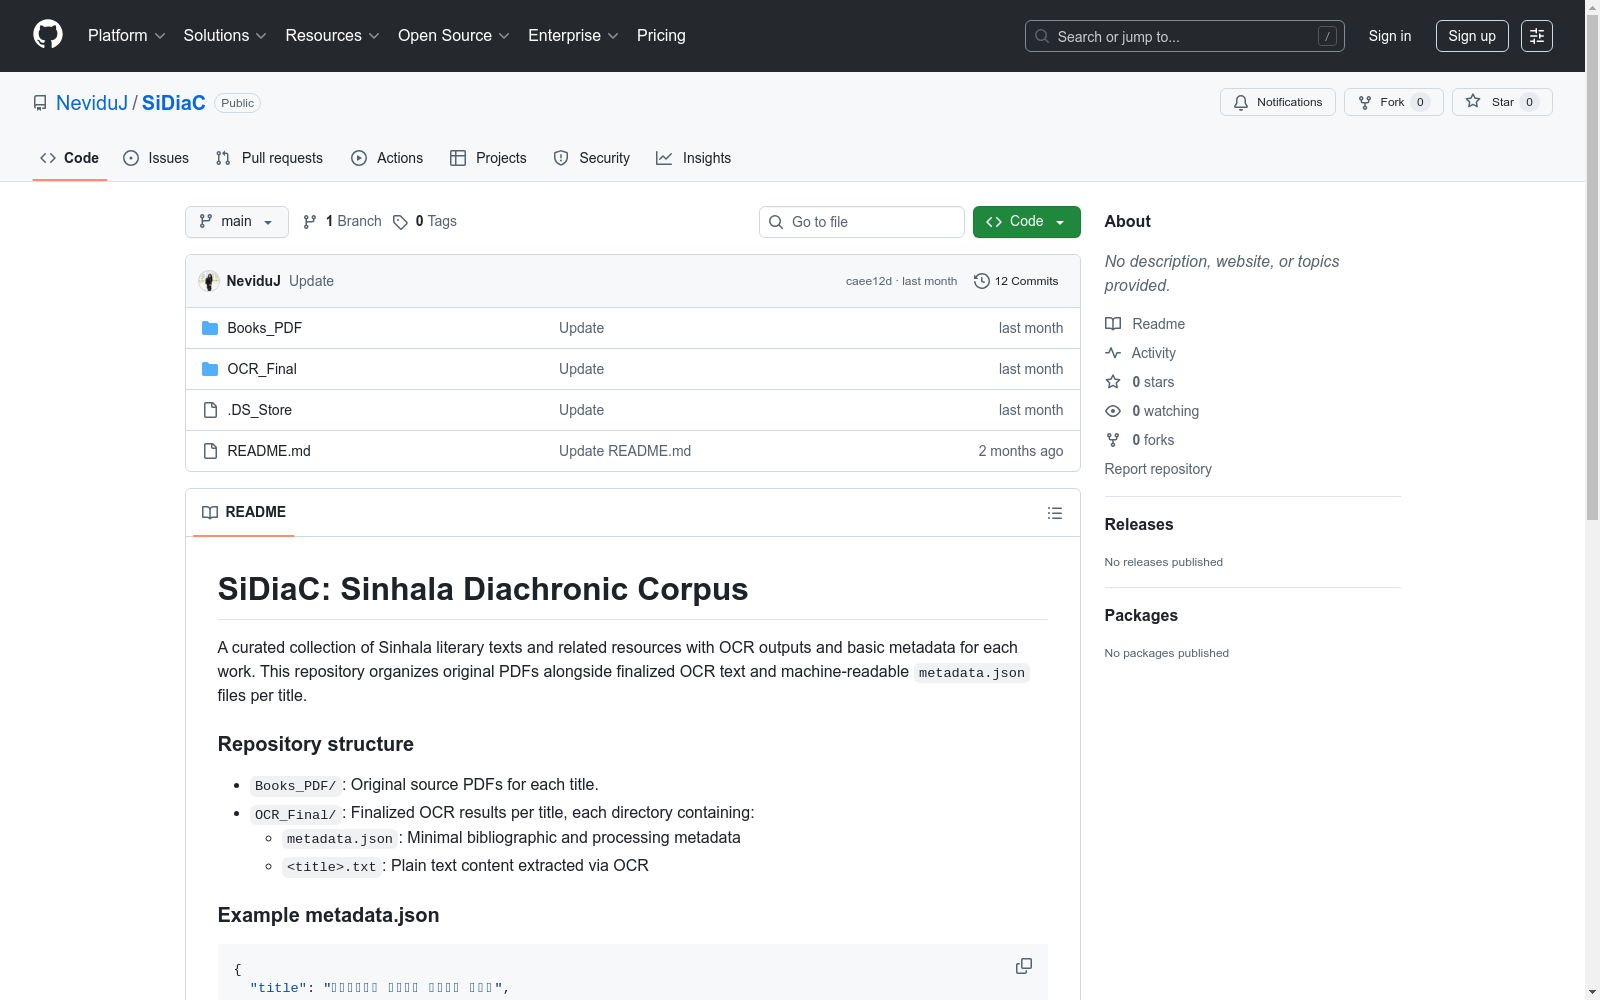Open the .DS_Store file
The width and height of the screenshot is (1600, 1000).
260,410
